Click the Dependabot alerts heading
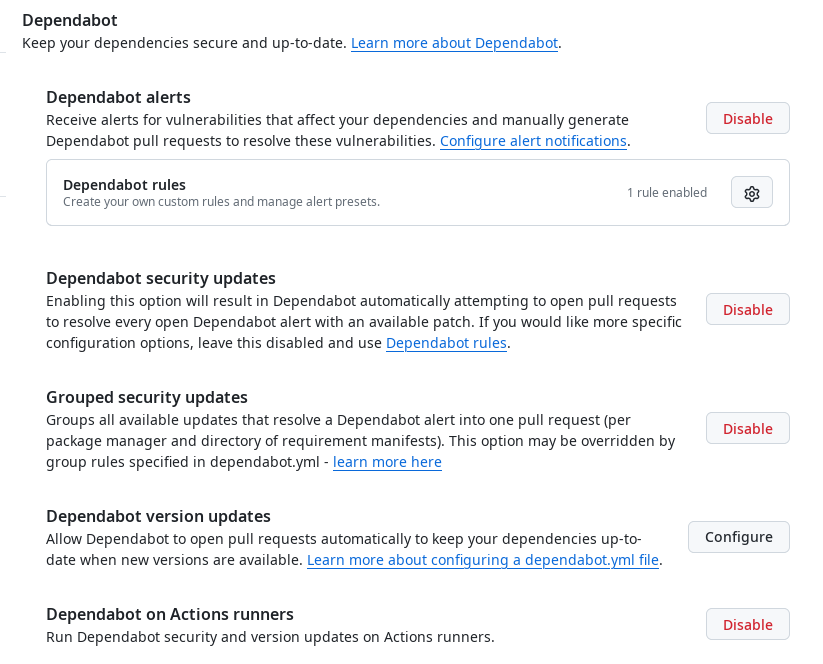The image size is (823, 664). click(x=118, y=98)
